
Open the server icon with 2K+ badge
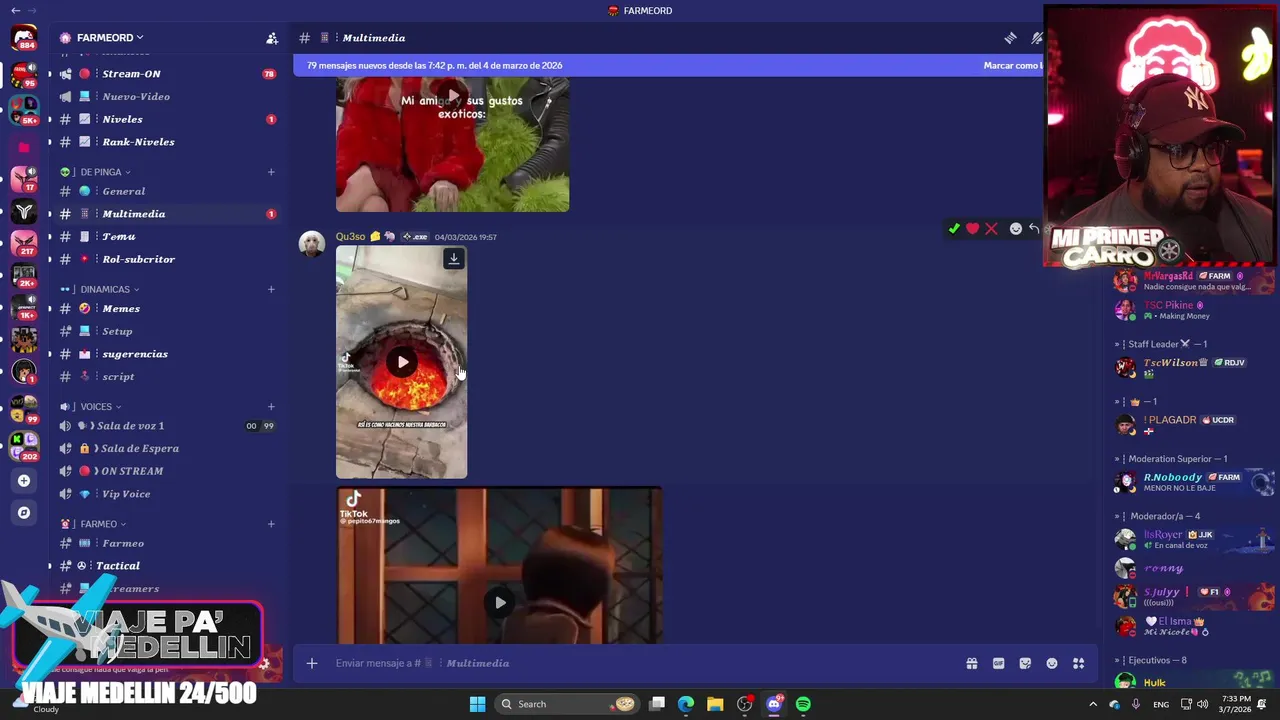pyautogui.click(x=24, y=276)
